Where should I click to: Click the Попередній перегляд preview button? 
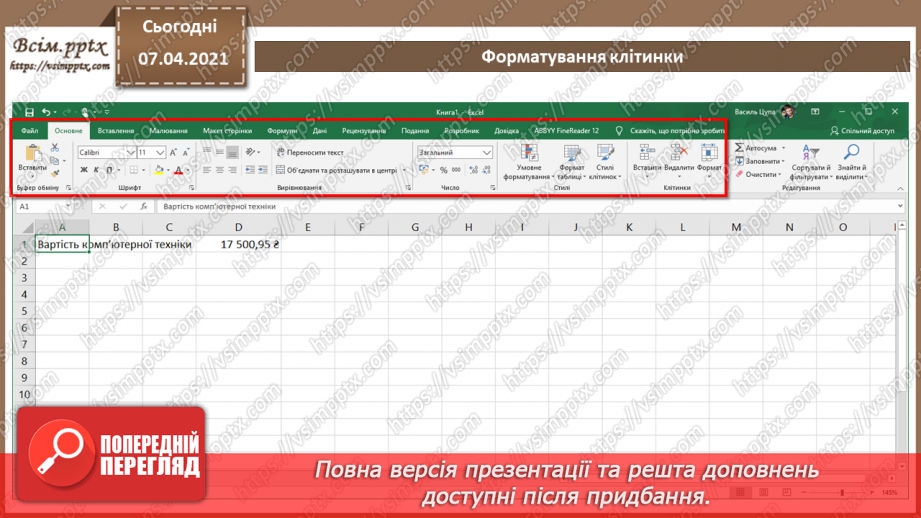click(x=112, y=454)
